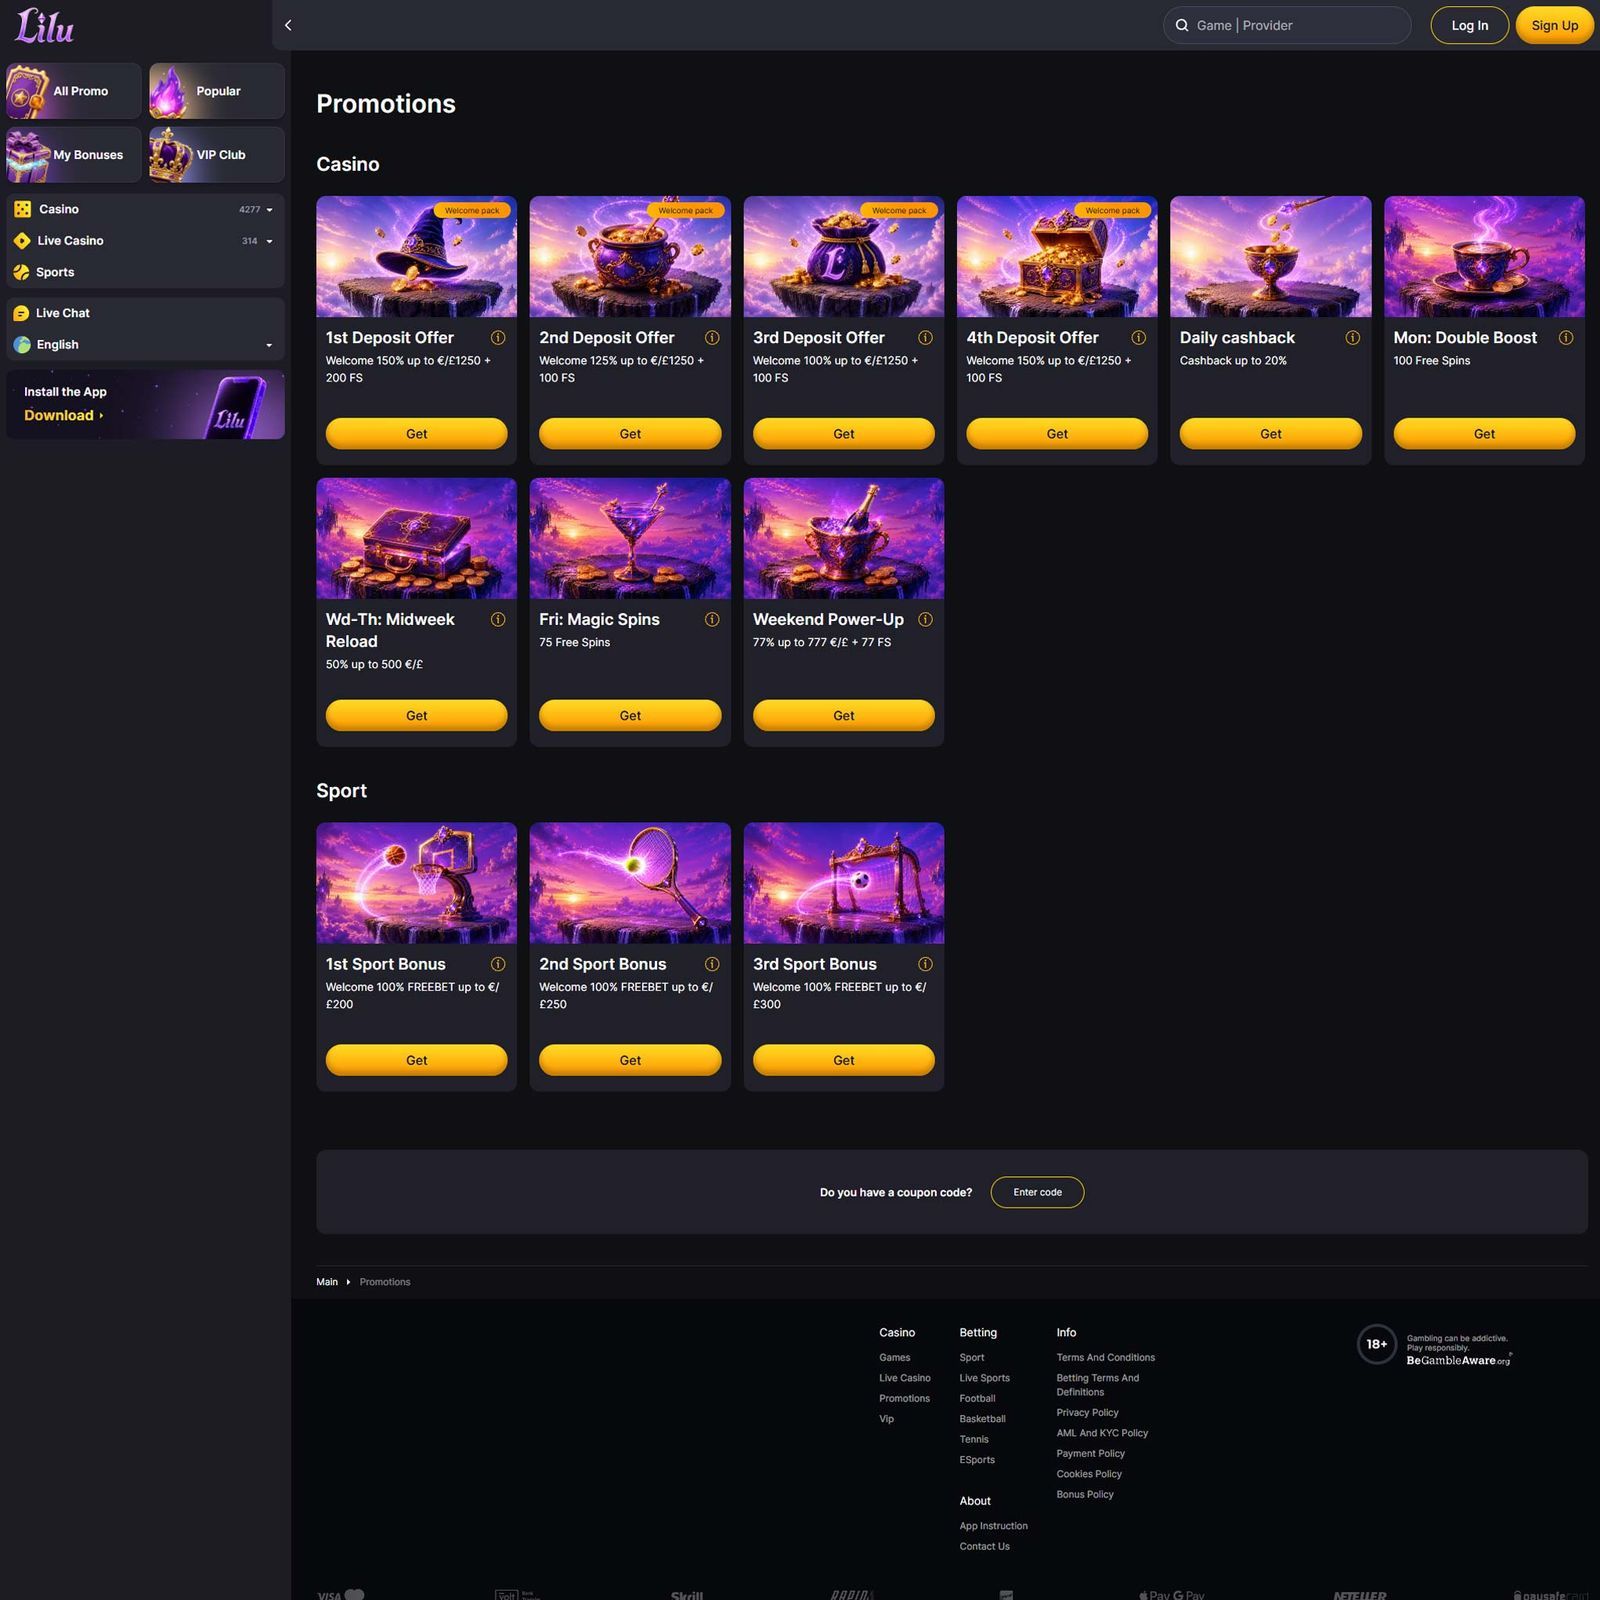Click the Log In button
Image resolution: width=1600 pixels, height=1600 pixels.
click(x=1469, y=26)
